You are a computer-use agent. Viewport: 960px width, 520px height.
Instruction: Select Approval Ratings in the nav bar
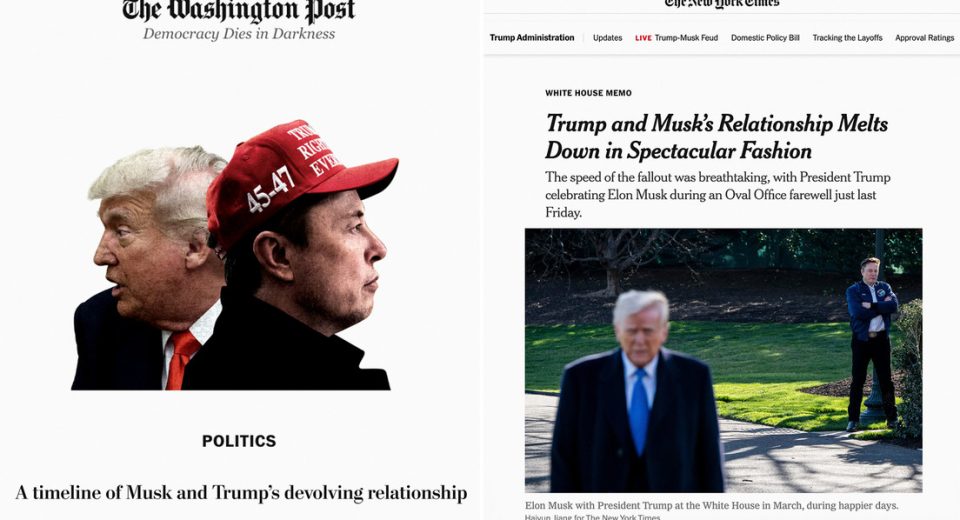pyautogui.click(x=924, y=37)
